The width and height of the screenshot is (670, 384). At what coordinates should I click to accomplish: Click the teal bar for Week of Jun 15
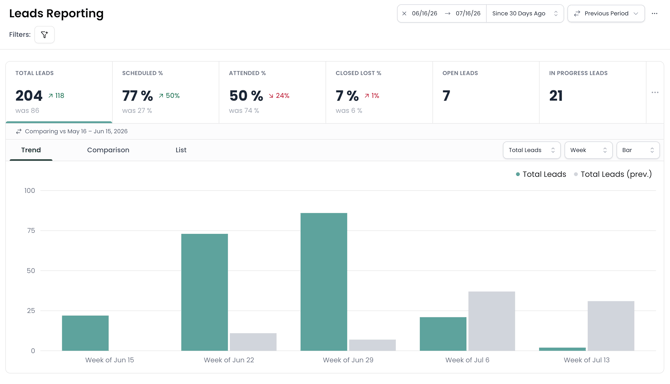click(x=85, y=333)
